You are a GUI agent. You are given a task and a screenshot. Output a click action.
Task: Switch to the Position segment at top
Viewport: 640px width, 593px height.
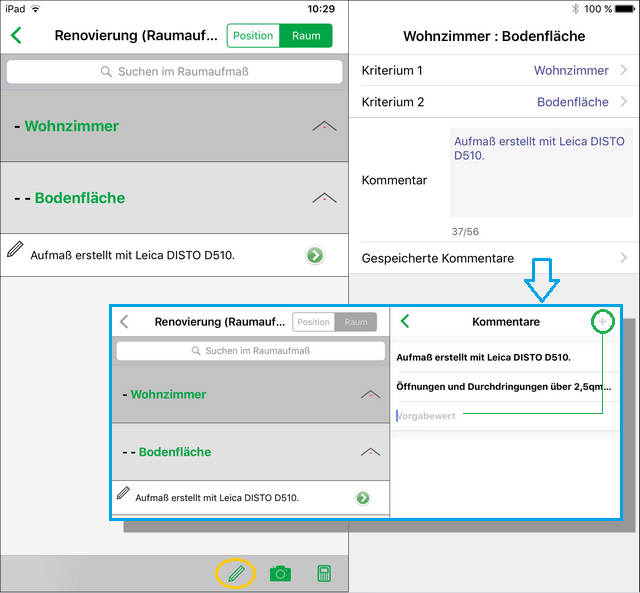[253, 36]
